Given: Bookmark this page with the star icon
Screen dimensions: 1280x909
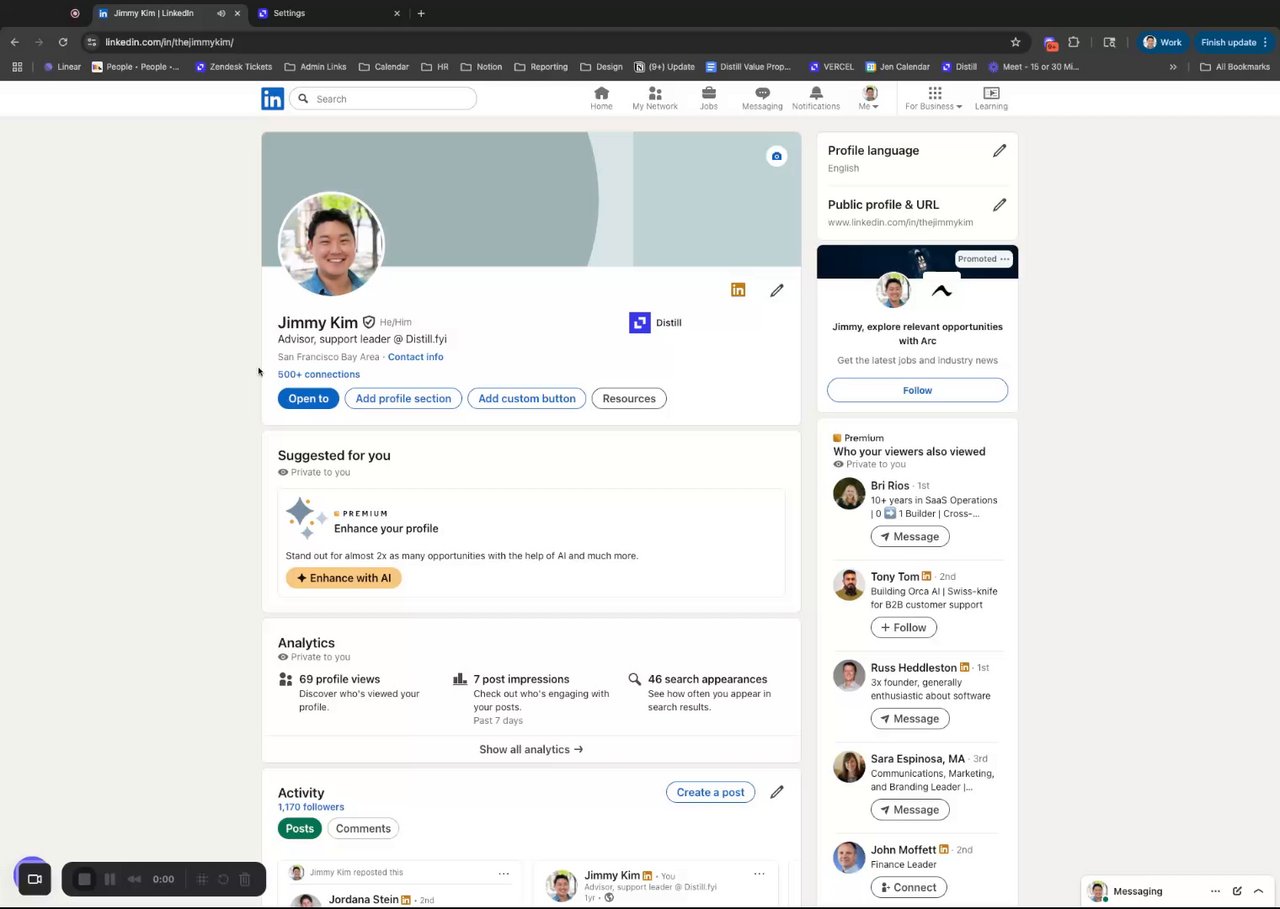Looking at the screenshot, I should tap(1016, 42).
